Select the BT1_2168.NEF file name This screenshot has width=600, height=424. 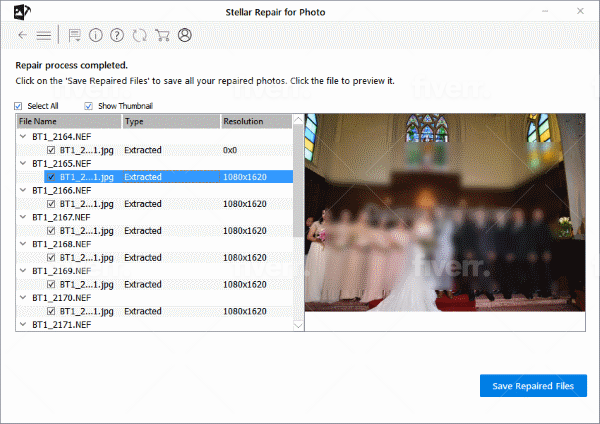coord(62,244)
